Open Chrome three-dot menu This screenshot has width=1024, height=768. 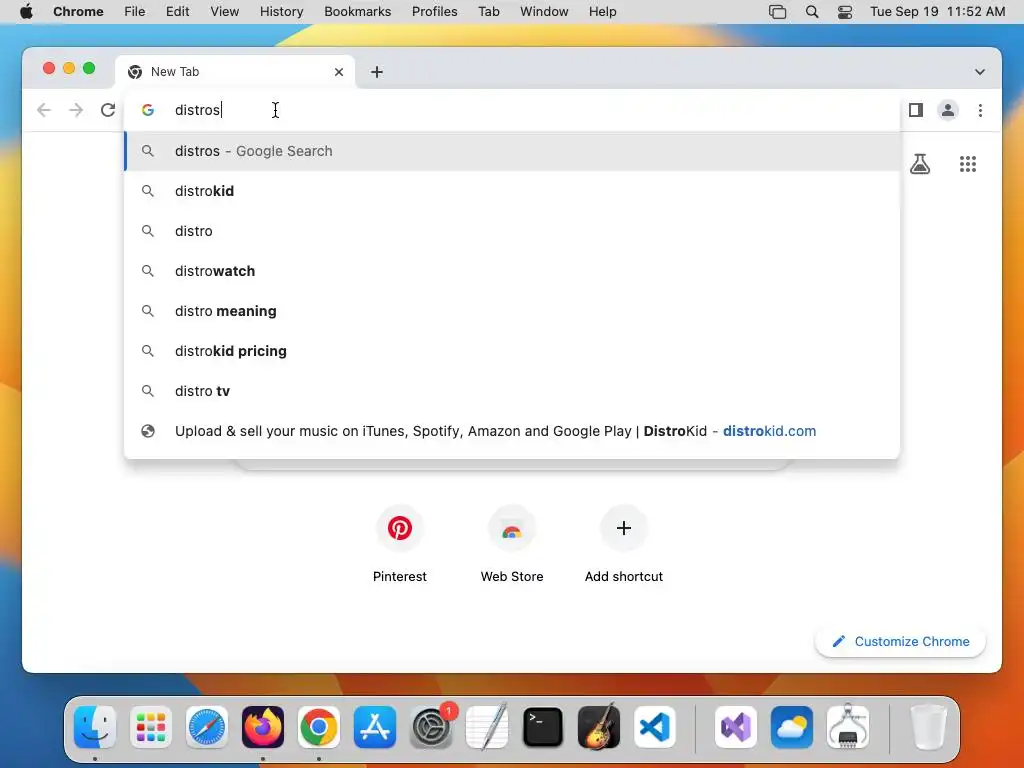[980, 110]
